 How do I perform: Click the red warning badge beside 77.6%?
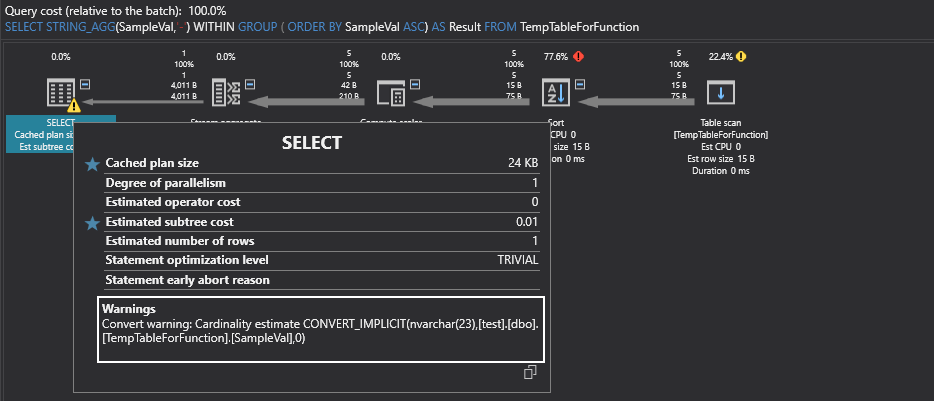[x=579, y=57]
